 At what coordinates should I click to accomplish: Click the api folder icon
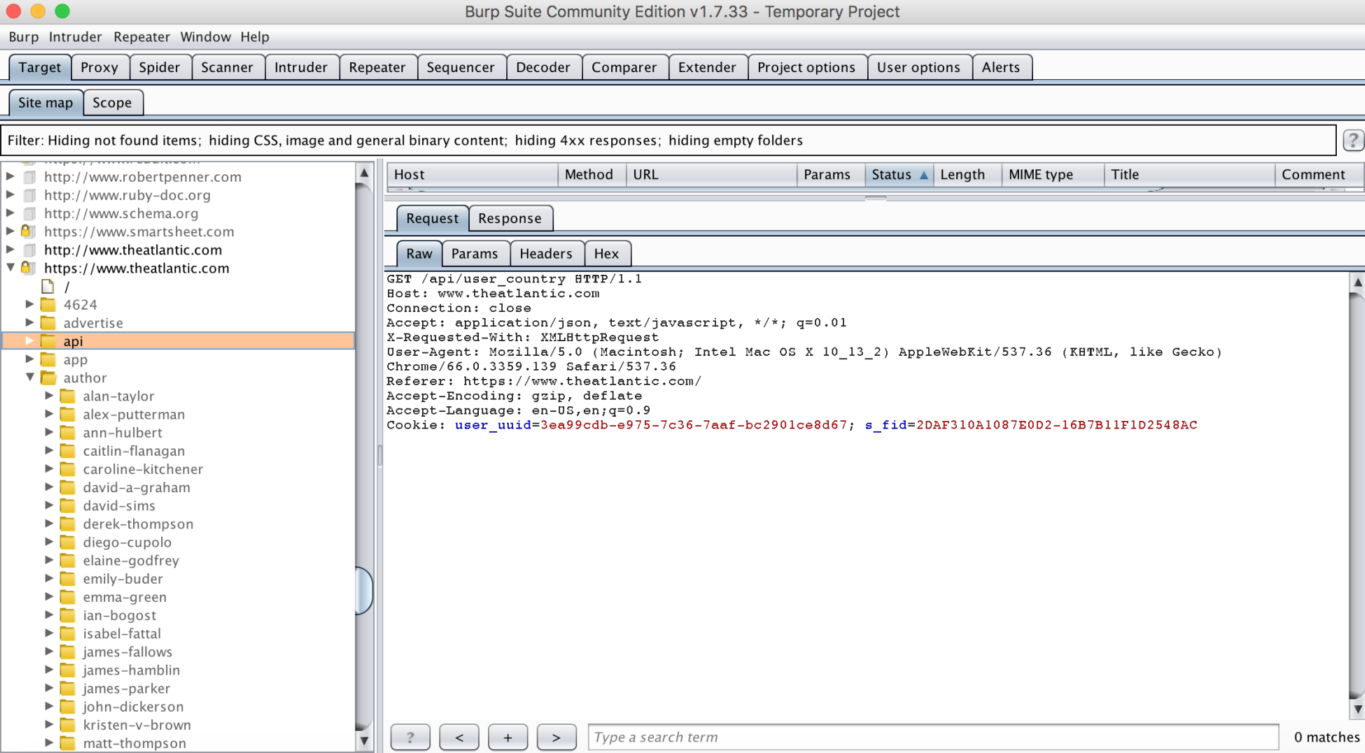click(x=48, y=341)
